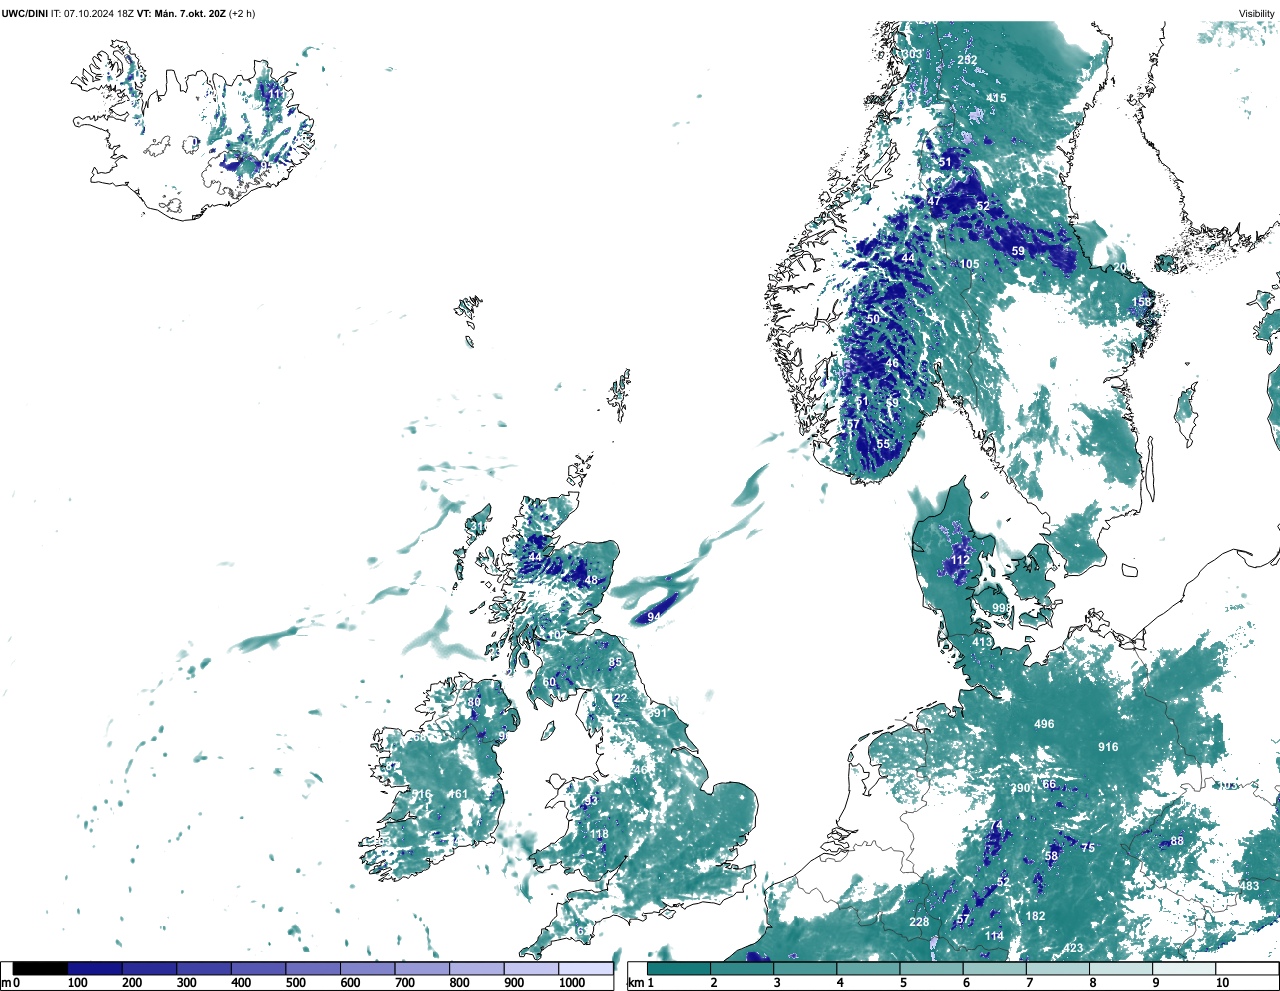Click the dark navy 100–200 m legend swatch
1280x991 pixels.
pos(95,968)
